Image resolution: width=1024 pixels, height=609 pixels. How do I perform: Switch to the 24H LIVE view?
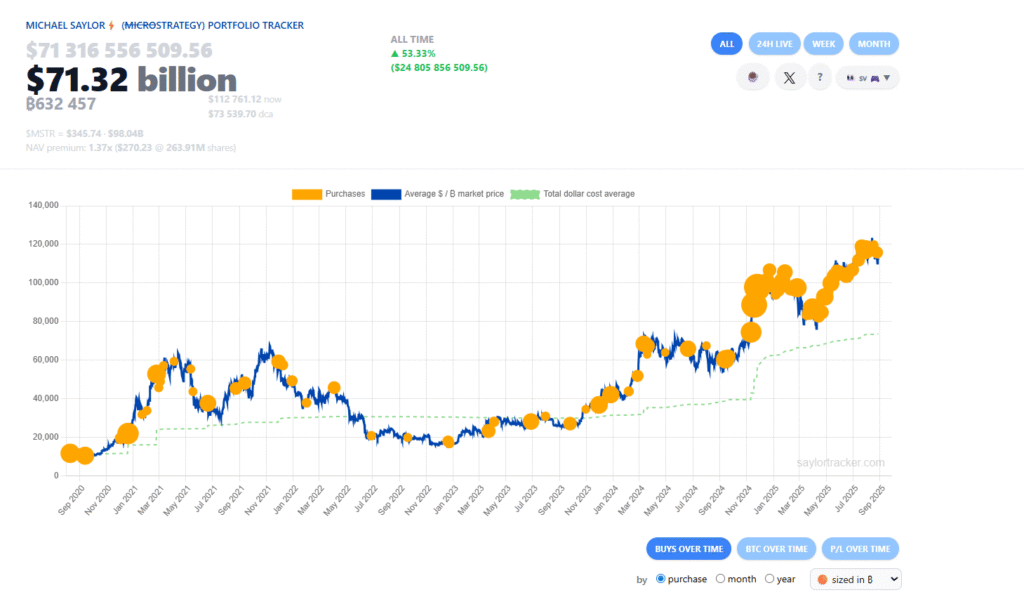coord(773,43)
